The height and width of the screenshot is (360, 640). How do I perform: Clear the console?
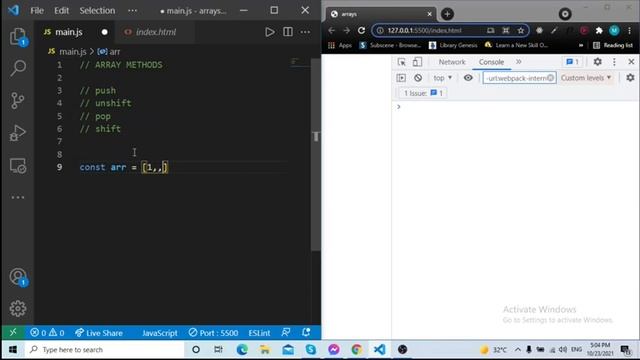(418, 78)
